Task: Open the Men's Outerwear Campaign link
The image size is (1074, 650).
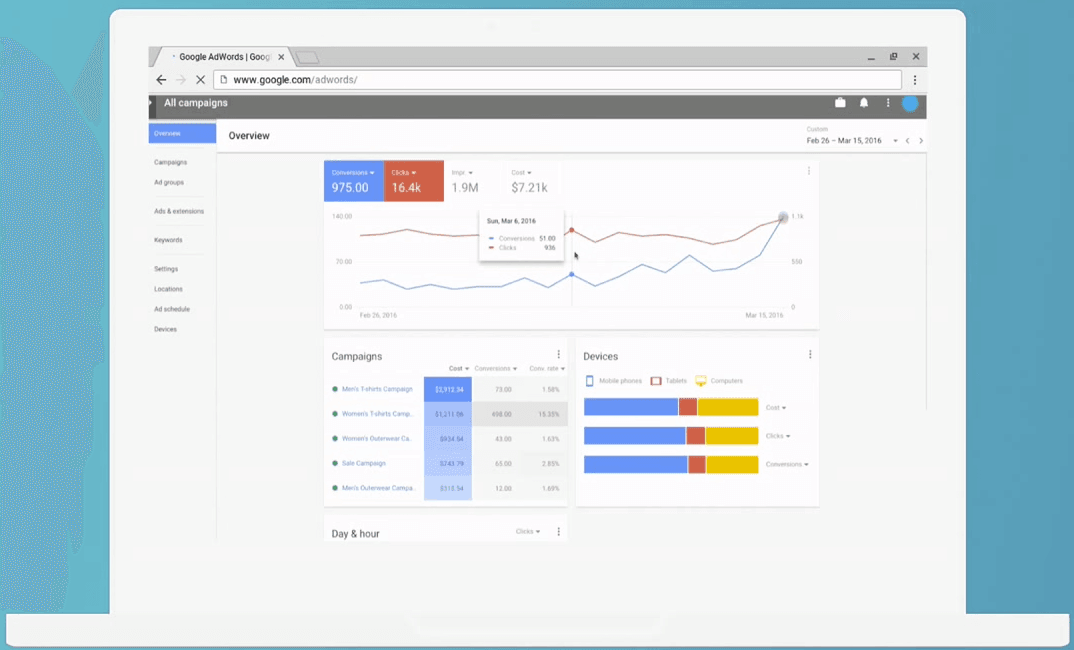Action: [x=378, y=488]
